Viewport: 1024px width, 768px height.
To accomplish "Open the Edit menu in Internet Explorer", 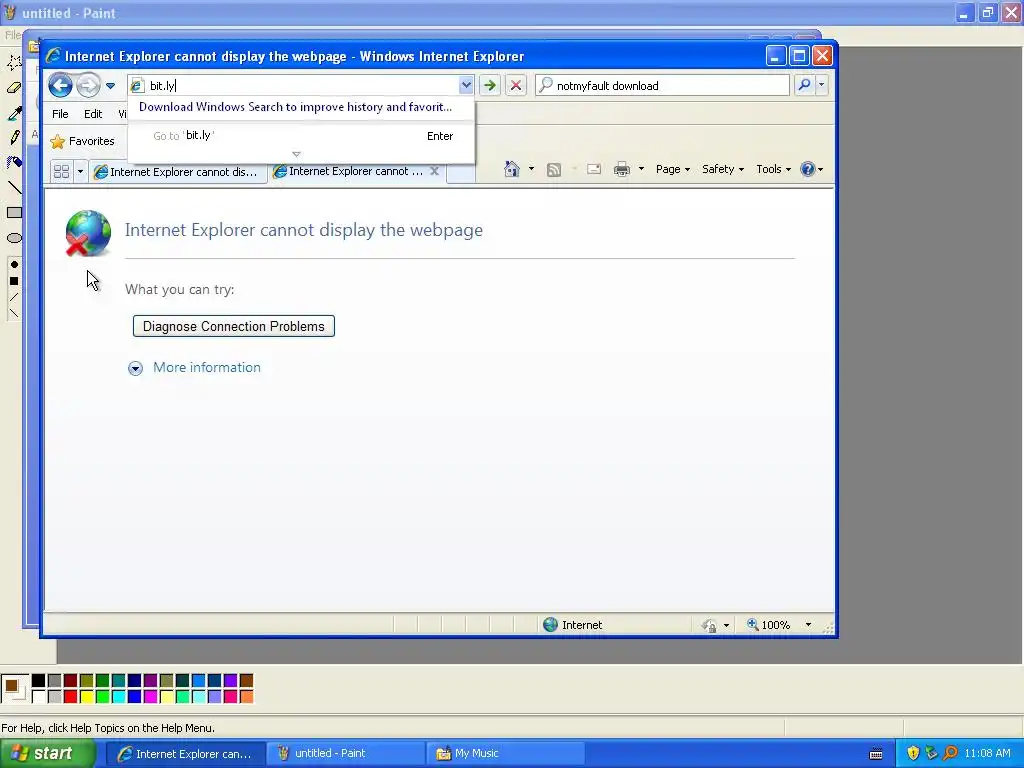I will coord(93,114).
